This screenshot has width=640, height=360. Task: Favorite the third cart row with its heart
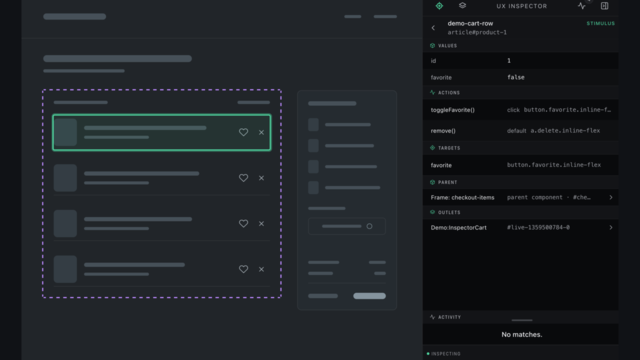(243, 224)
